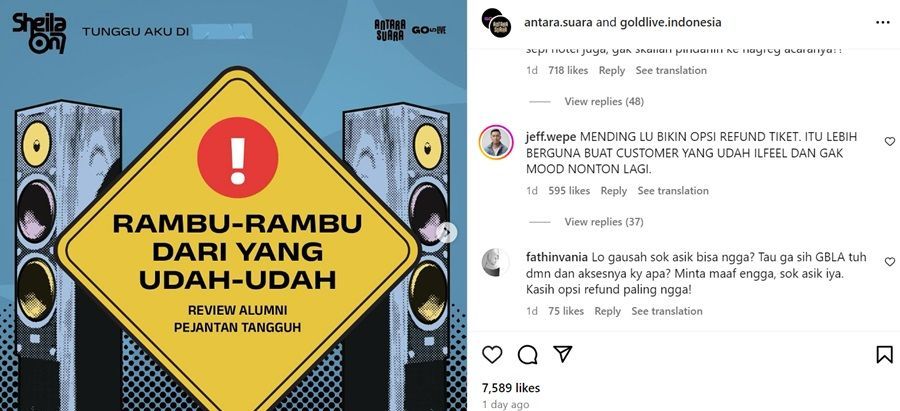900x411 pixels.
Task: Open fathinvania avatar
Action: point(496,262)
